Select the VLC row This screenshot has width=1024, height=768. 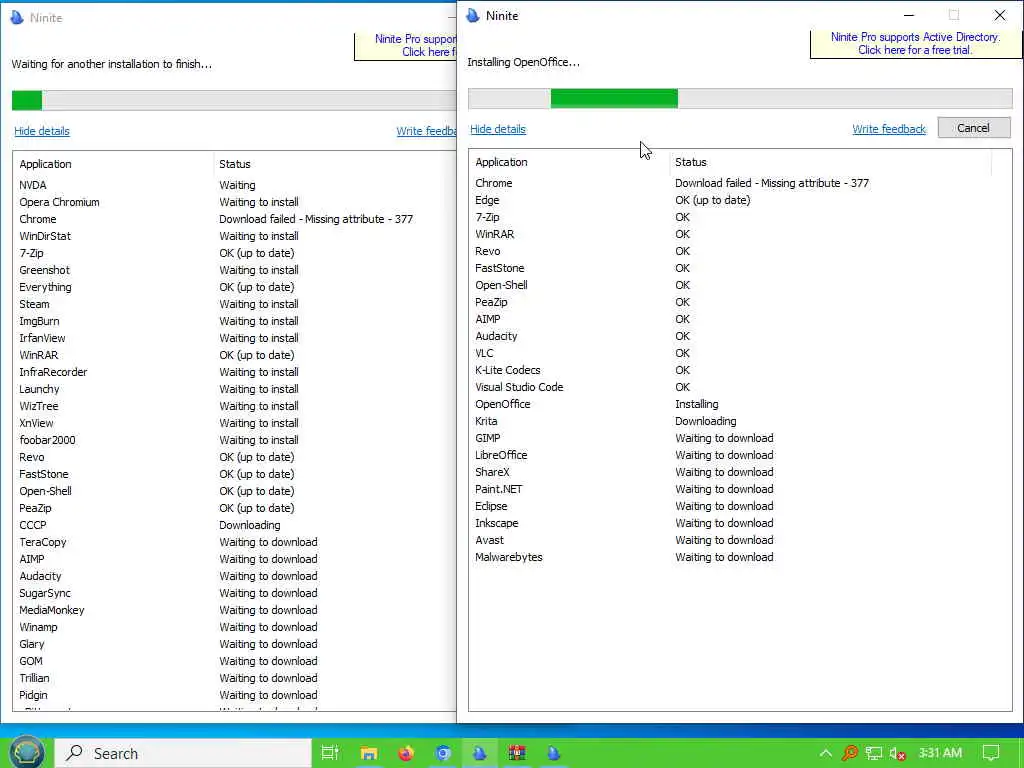click(x=740, y=353)
